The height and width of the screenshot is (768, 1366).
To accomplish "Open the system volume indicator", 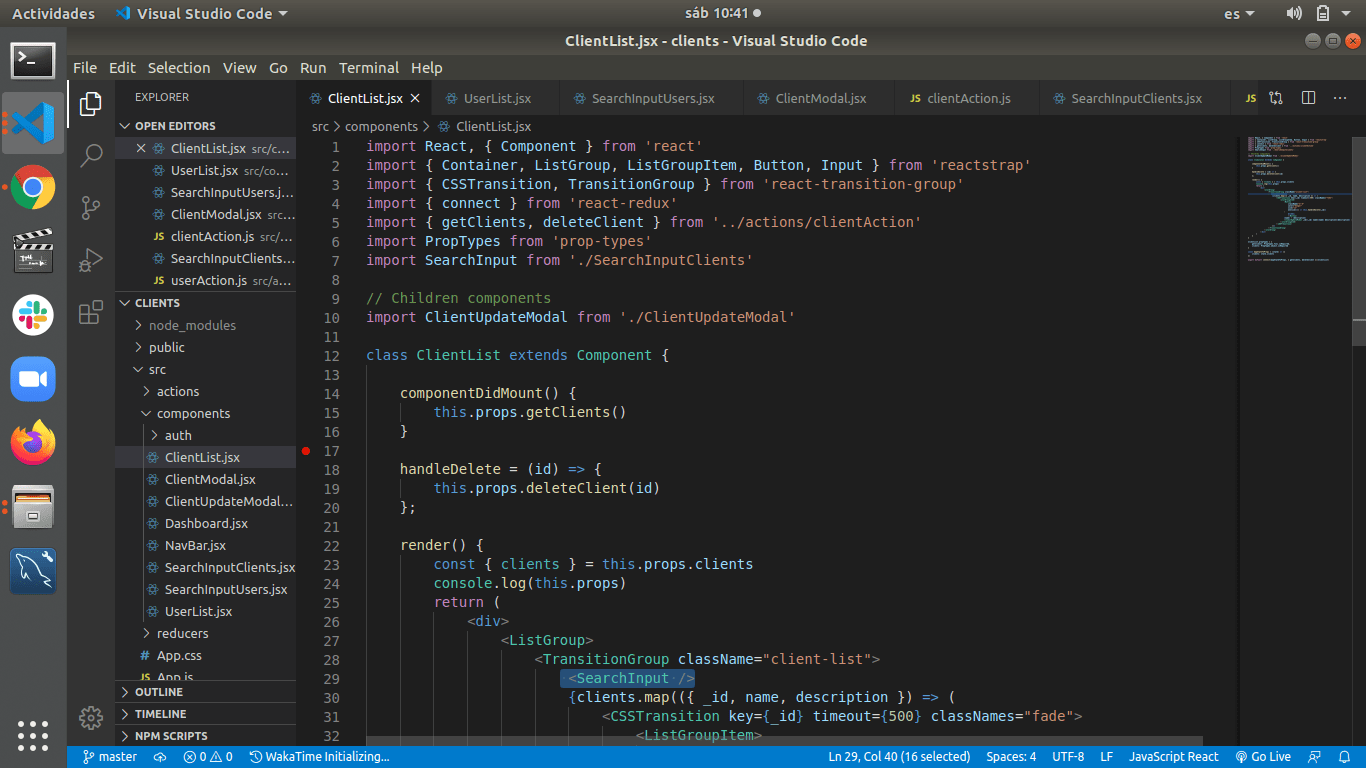I will point(1294,14).
